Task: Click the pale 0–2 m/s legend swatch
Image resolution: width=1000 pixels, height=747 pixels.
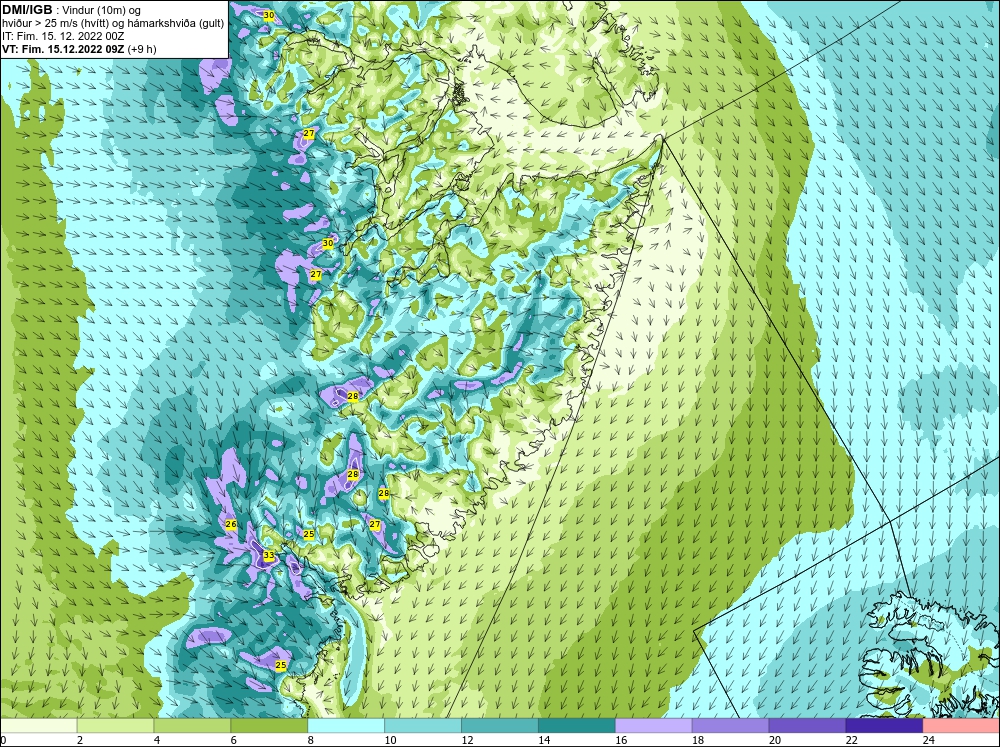Action: click(x=39, y=726)
